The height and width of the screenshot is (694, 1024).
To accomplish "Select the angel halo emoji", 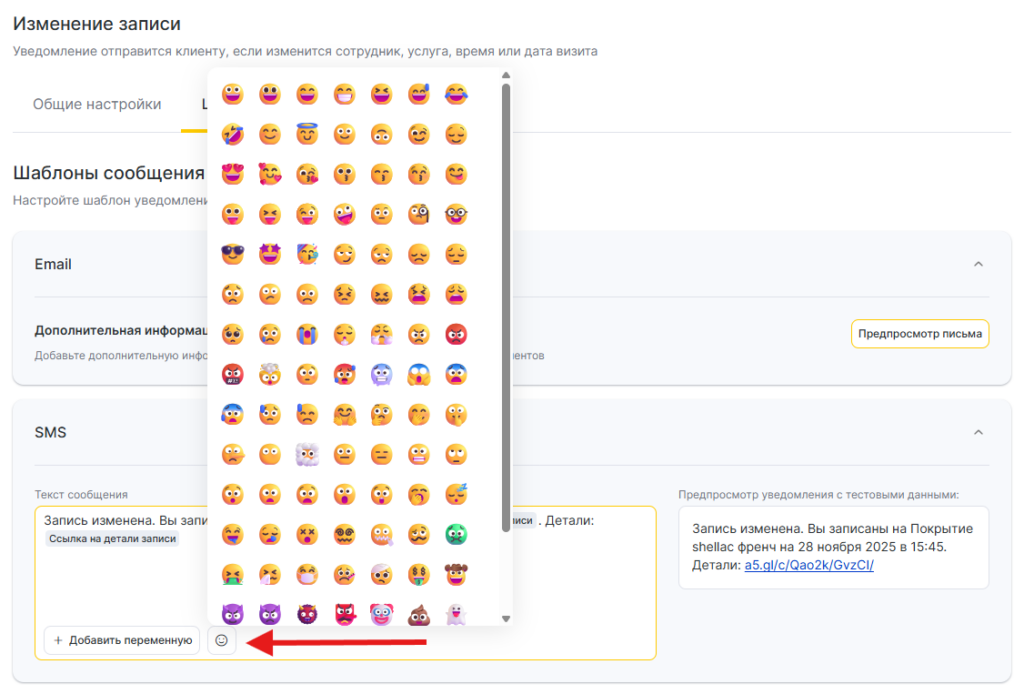I will (307, 134).
